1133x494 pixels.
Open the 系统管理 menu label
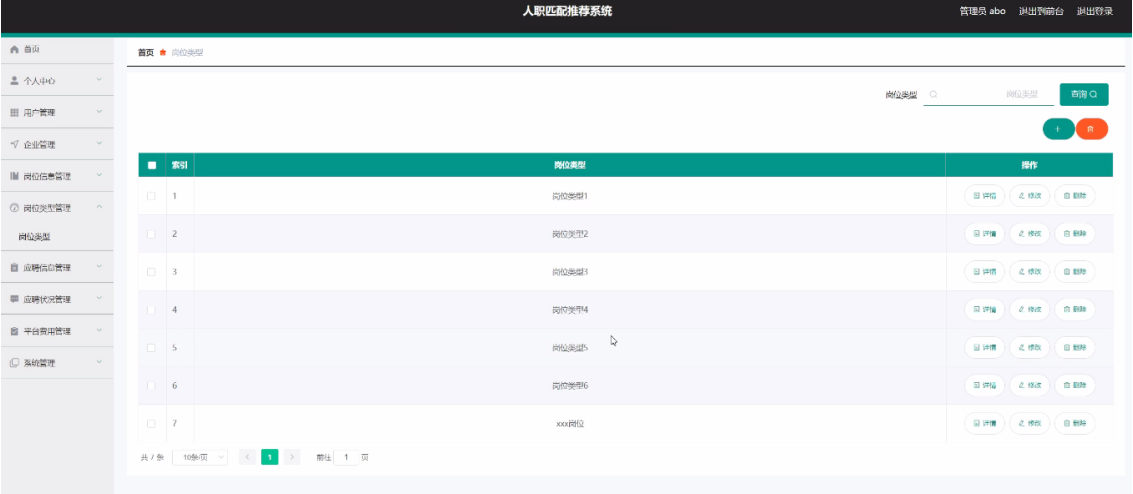coord(40,363)
